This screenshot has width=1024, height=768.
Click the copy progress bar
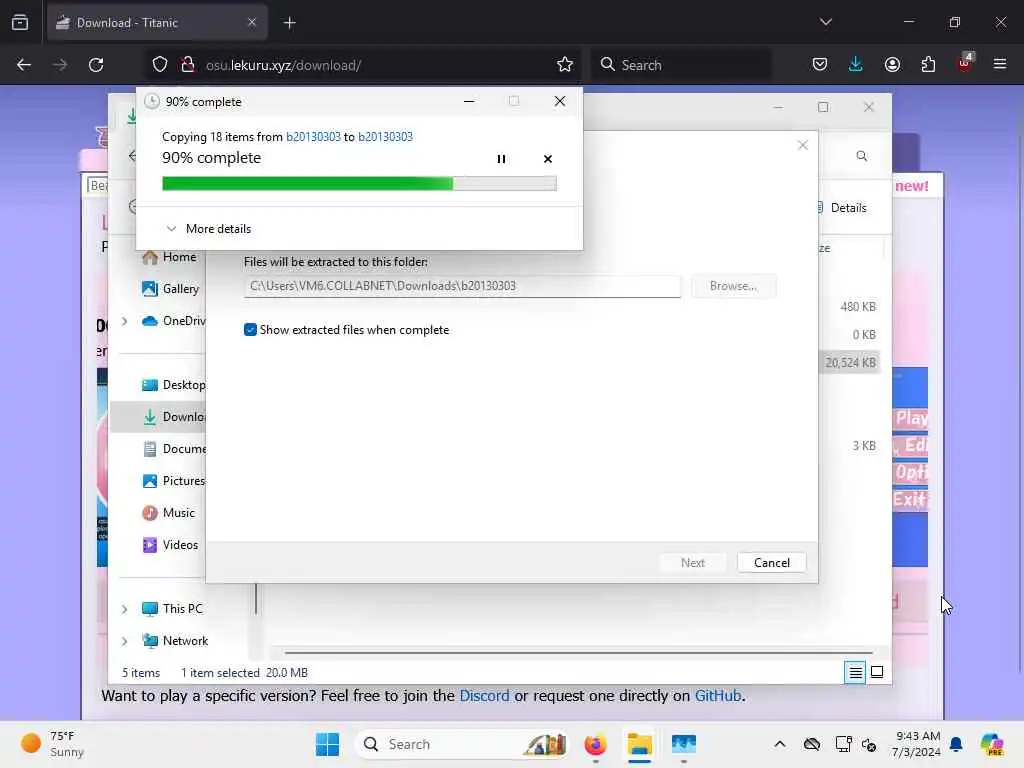359,184
